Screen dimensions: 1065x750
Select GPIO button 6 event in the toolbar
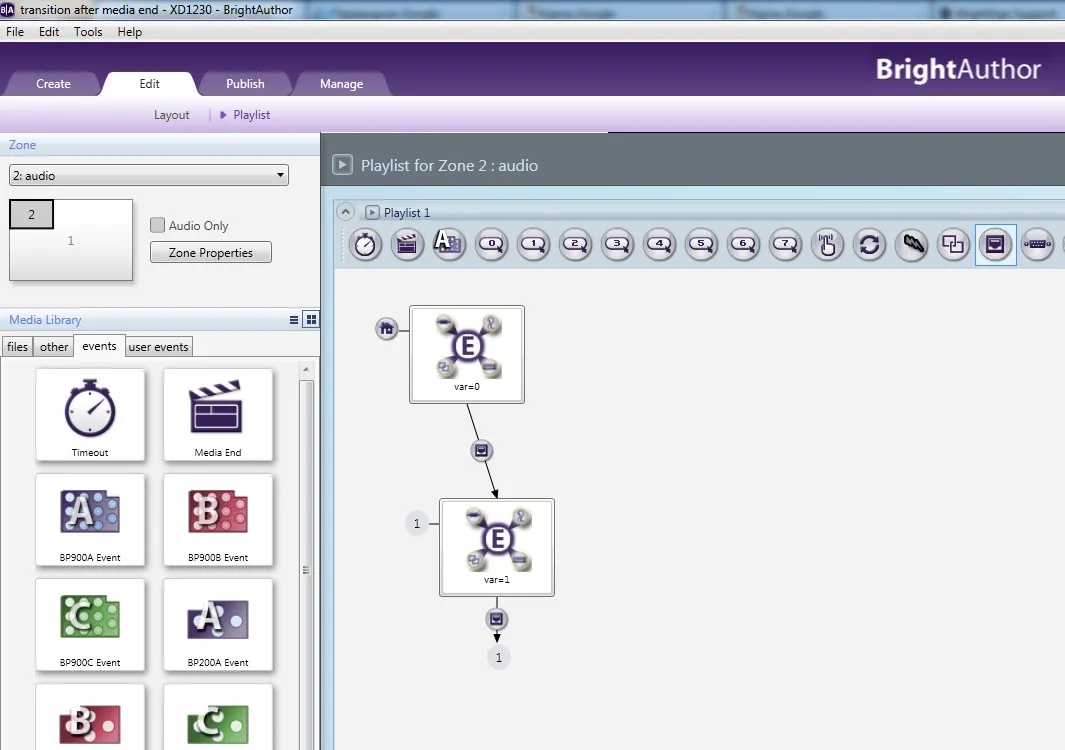pos(744,245)
